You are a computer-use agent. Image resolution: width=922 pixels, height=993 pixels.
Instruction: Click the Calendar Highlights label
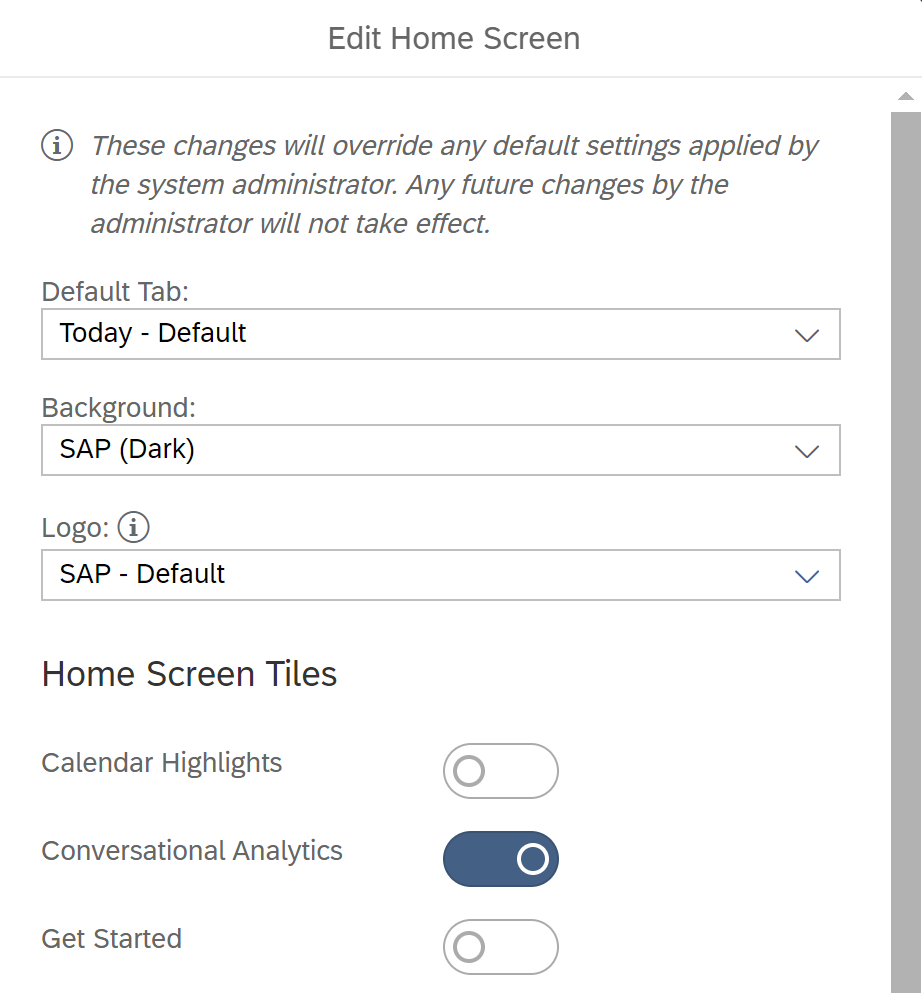click(x=162, y=763)
